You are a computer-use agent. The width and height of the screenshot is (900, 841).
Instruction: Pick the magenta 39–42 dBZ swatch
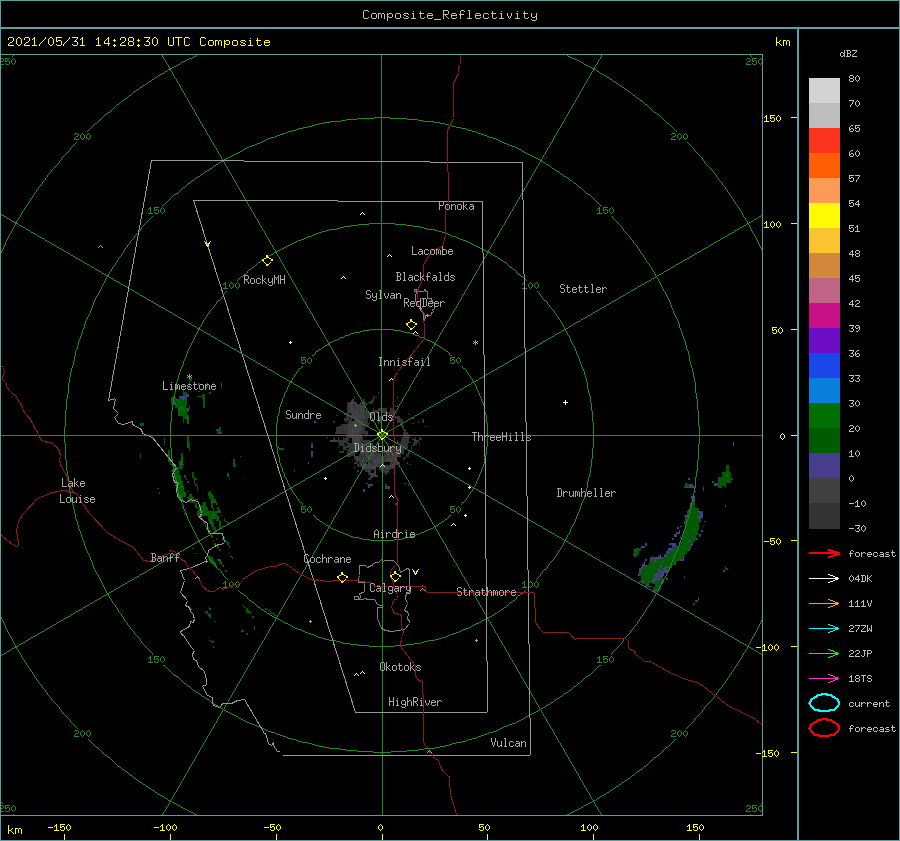[x=824, y=316]
